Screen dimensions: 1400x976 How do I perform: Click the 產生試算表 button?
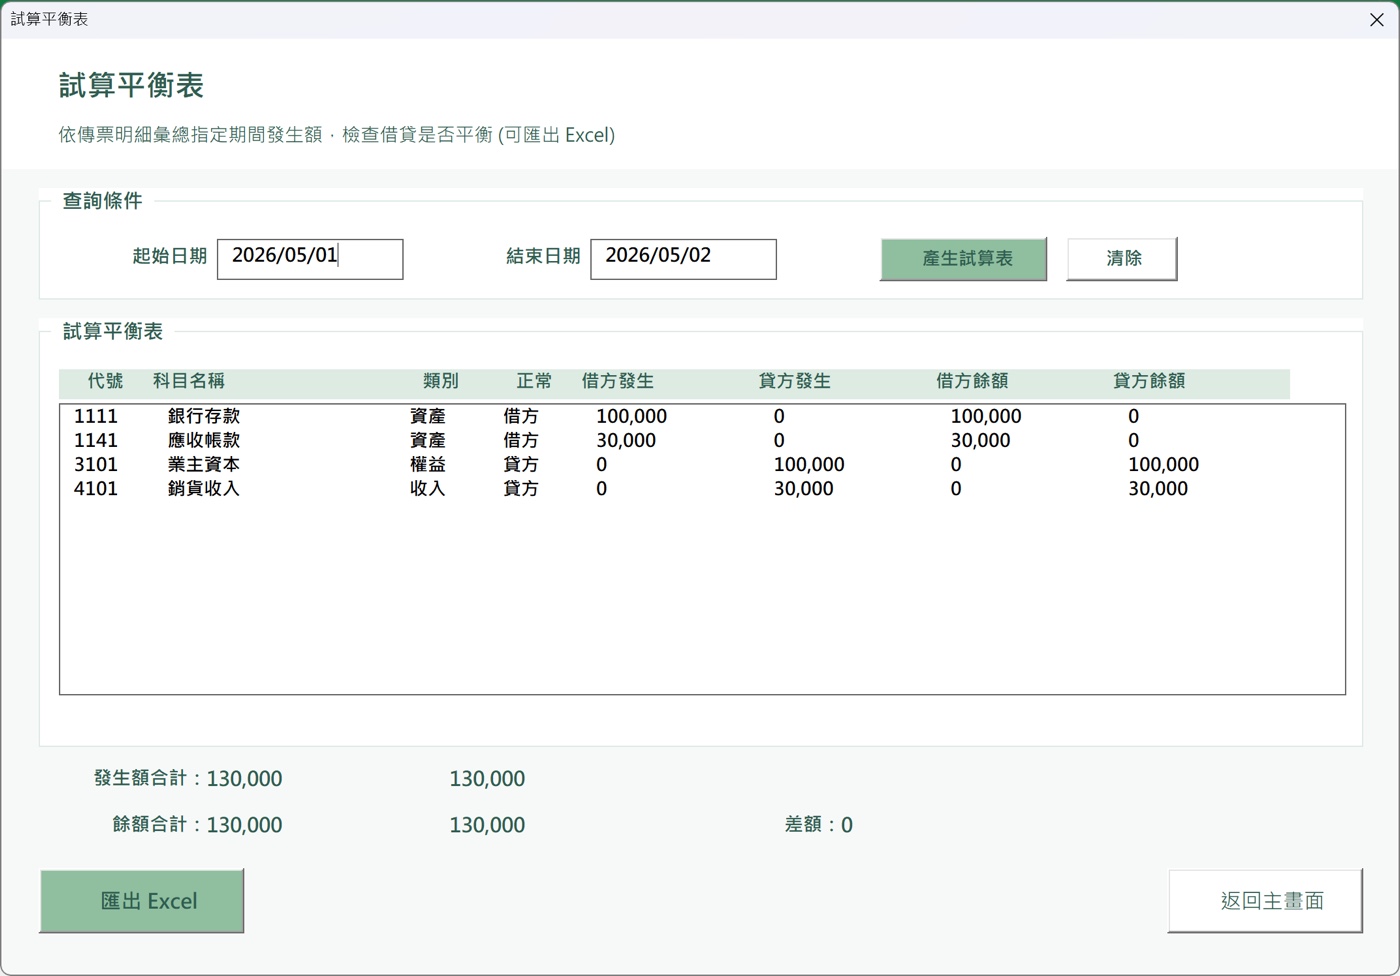963,259
